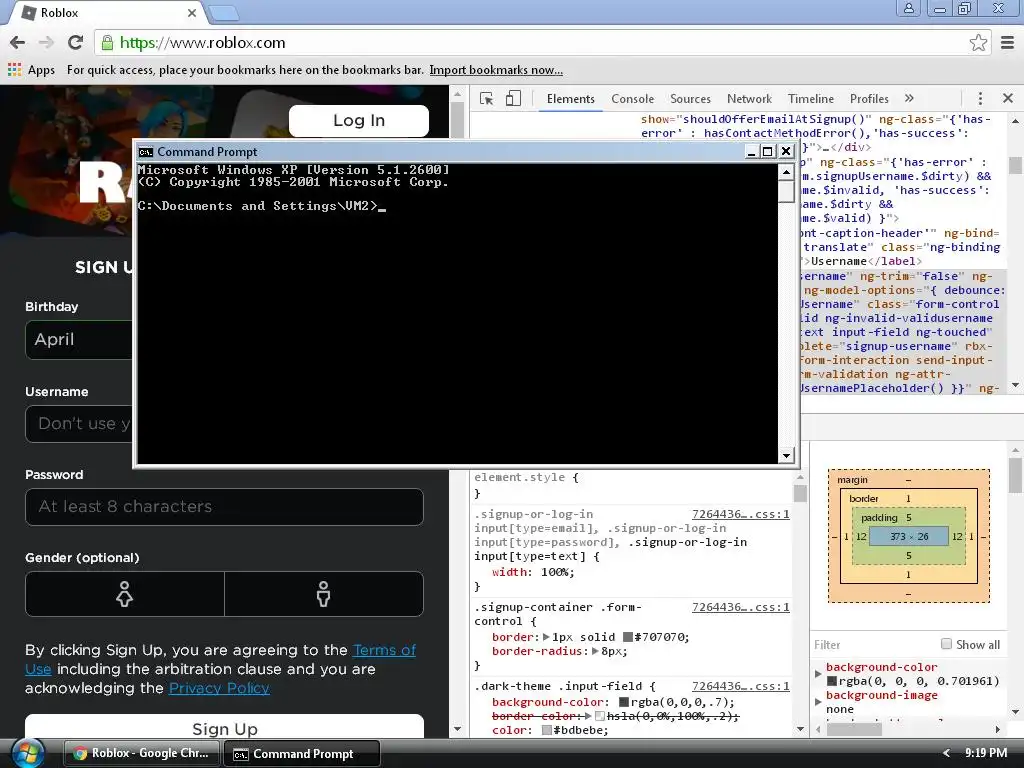Show more DevTools tabs with chevron
This screenshot has height=768, width=1024.
point(909,99)
